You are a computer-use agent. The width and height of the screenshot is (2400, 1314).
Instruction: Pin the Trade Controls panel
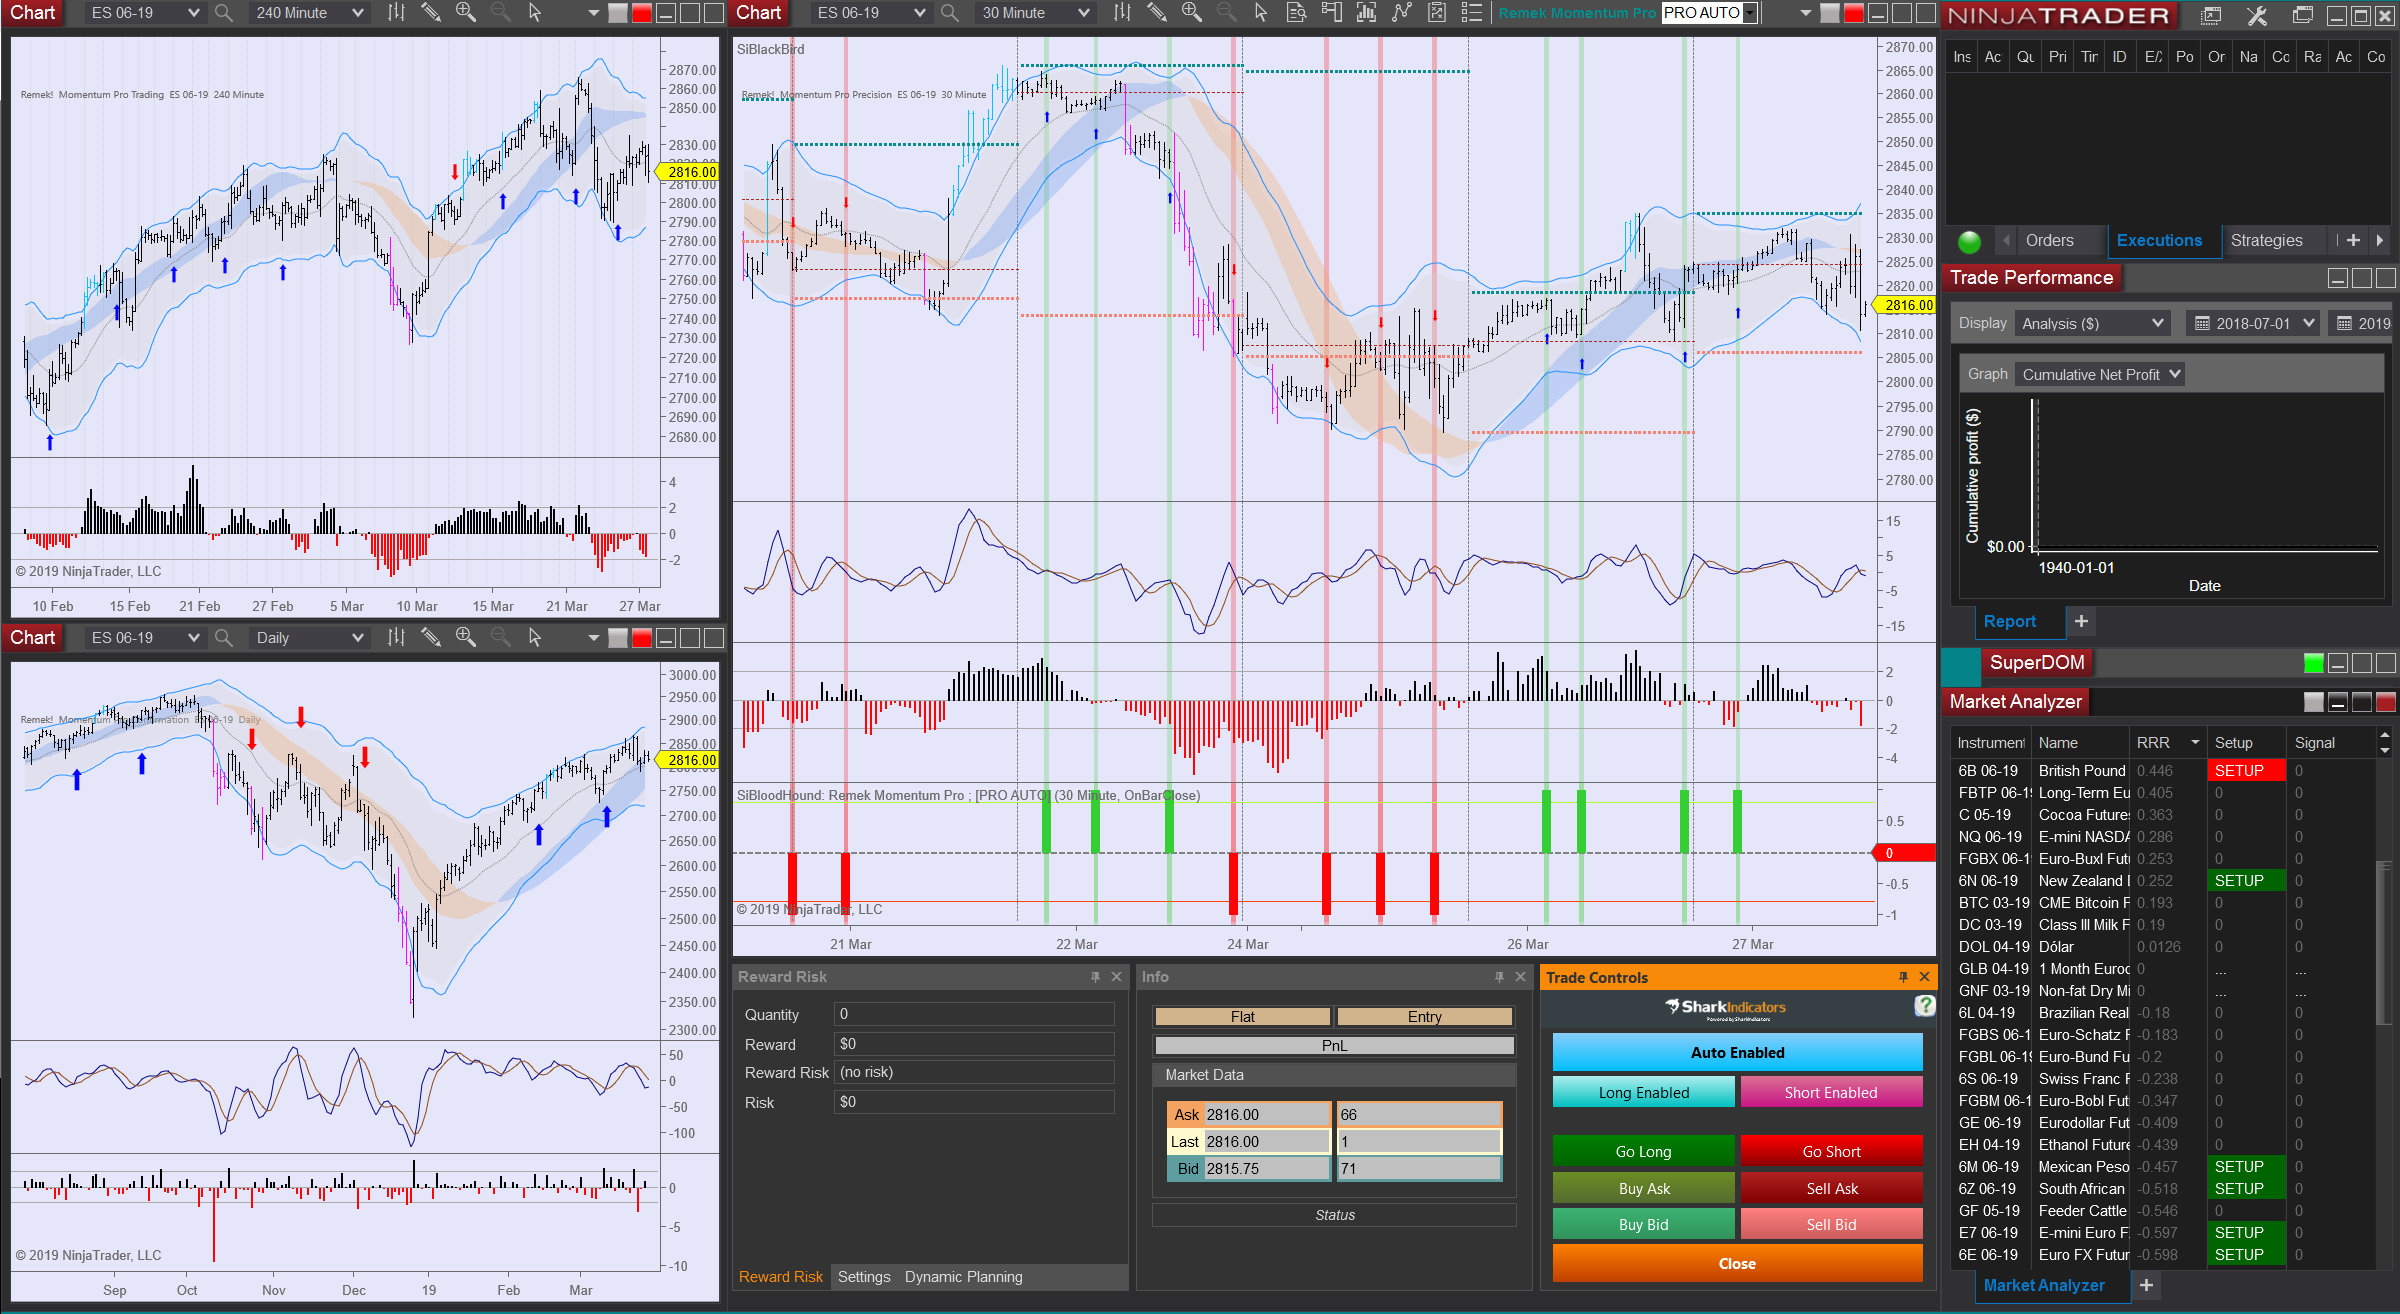(1903, 977)
